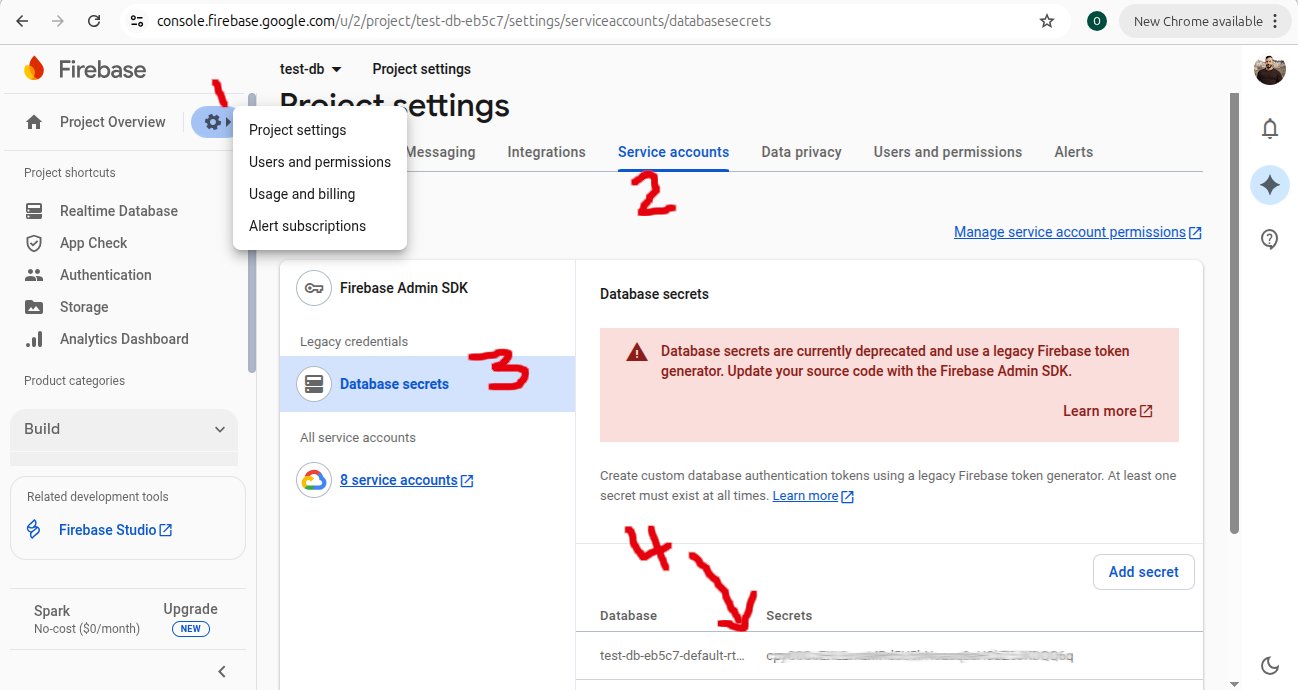Image resolution: width=1298 pixels, height=690 pixels.
Task: Expand the Build product category
Action: pyautogui.click(x=124, y=429)
